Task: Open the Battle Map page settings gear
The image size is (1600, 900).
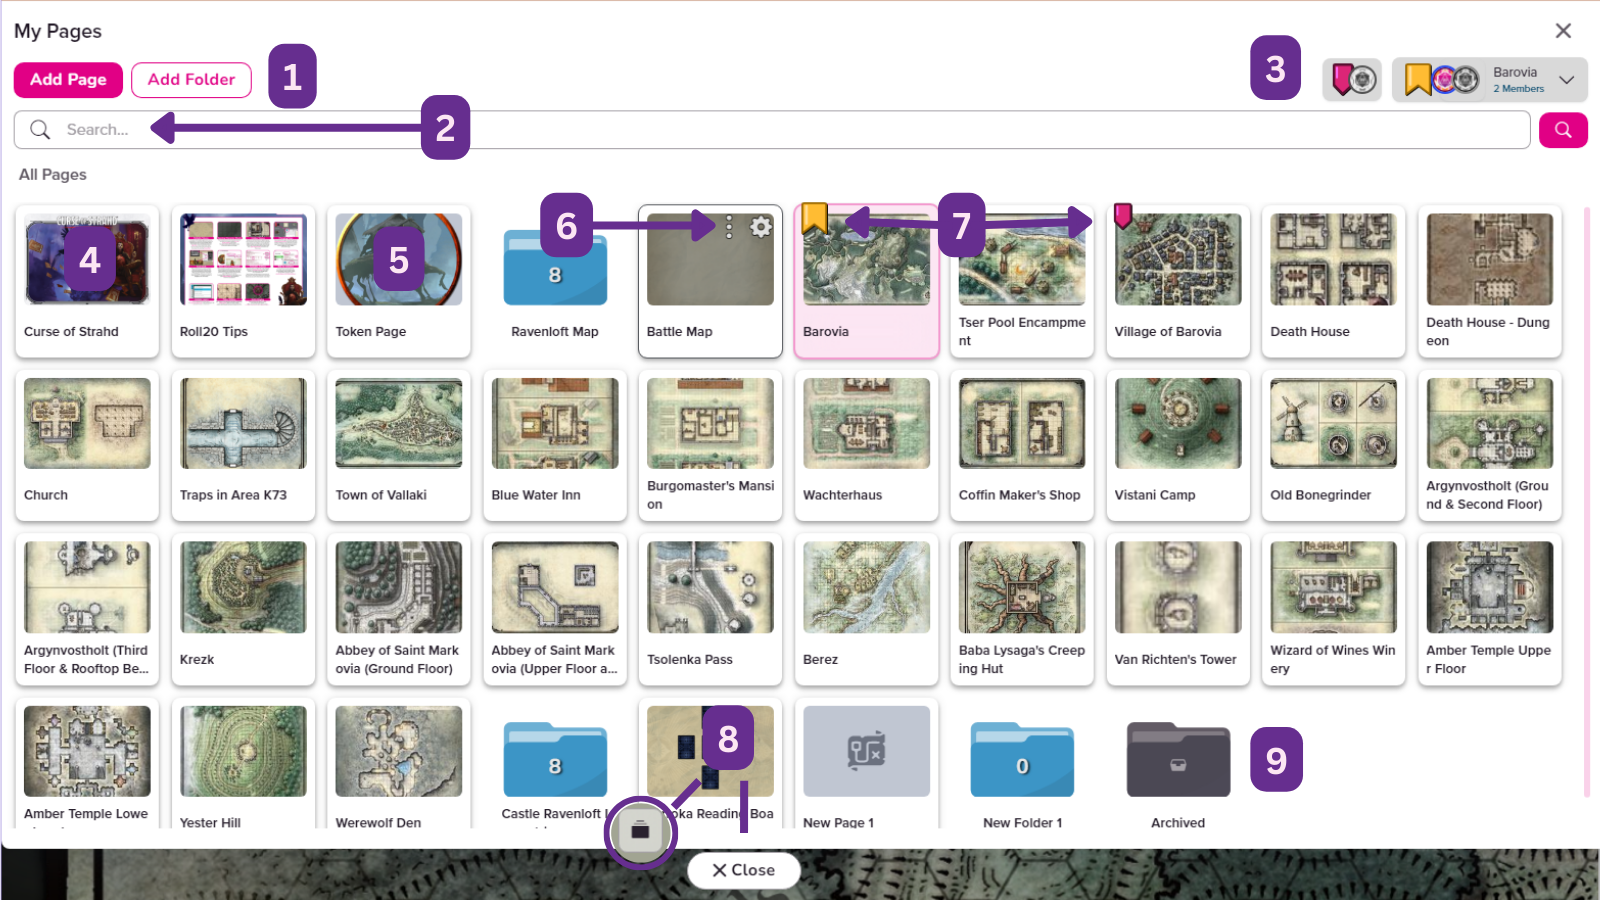Action: [762, 227]
